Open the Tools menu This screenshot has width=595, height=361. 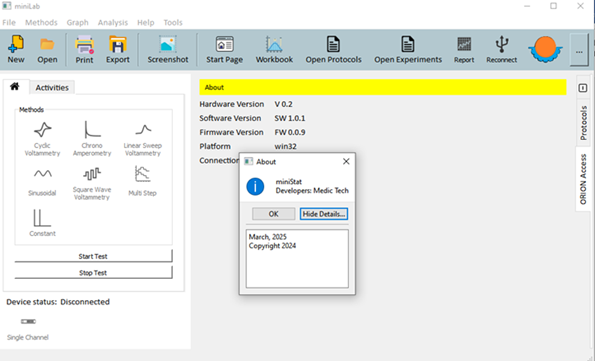[173, 22]
